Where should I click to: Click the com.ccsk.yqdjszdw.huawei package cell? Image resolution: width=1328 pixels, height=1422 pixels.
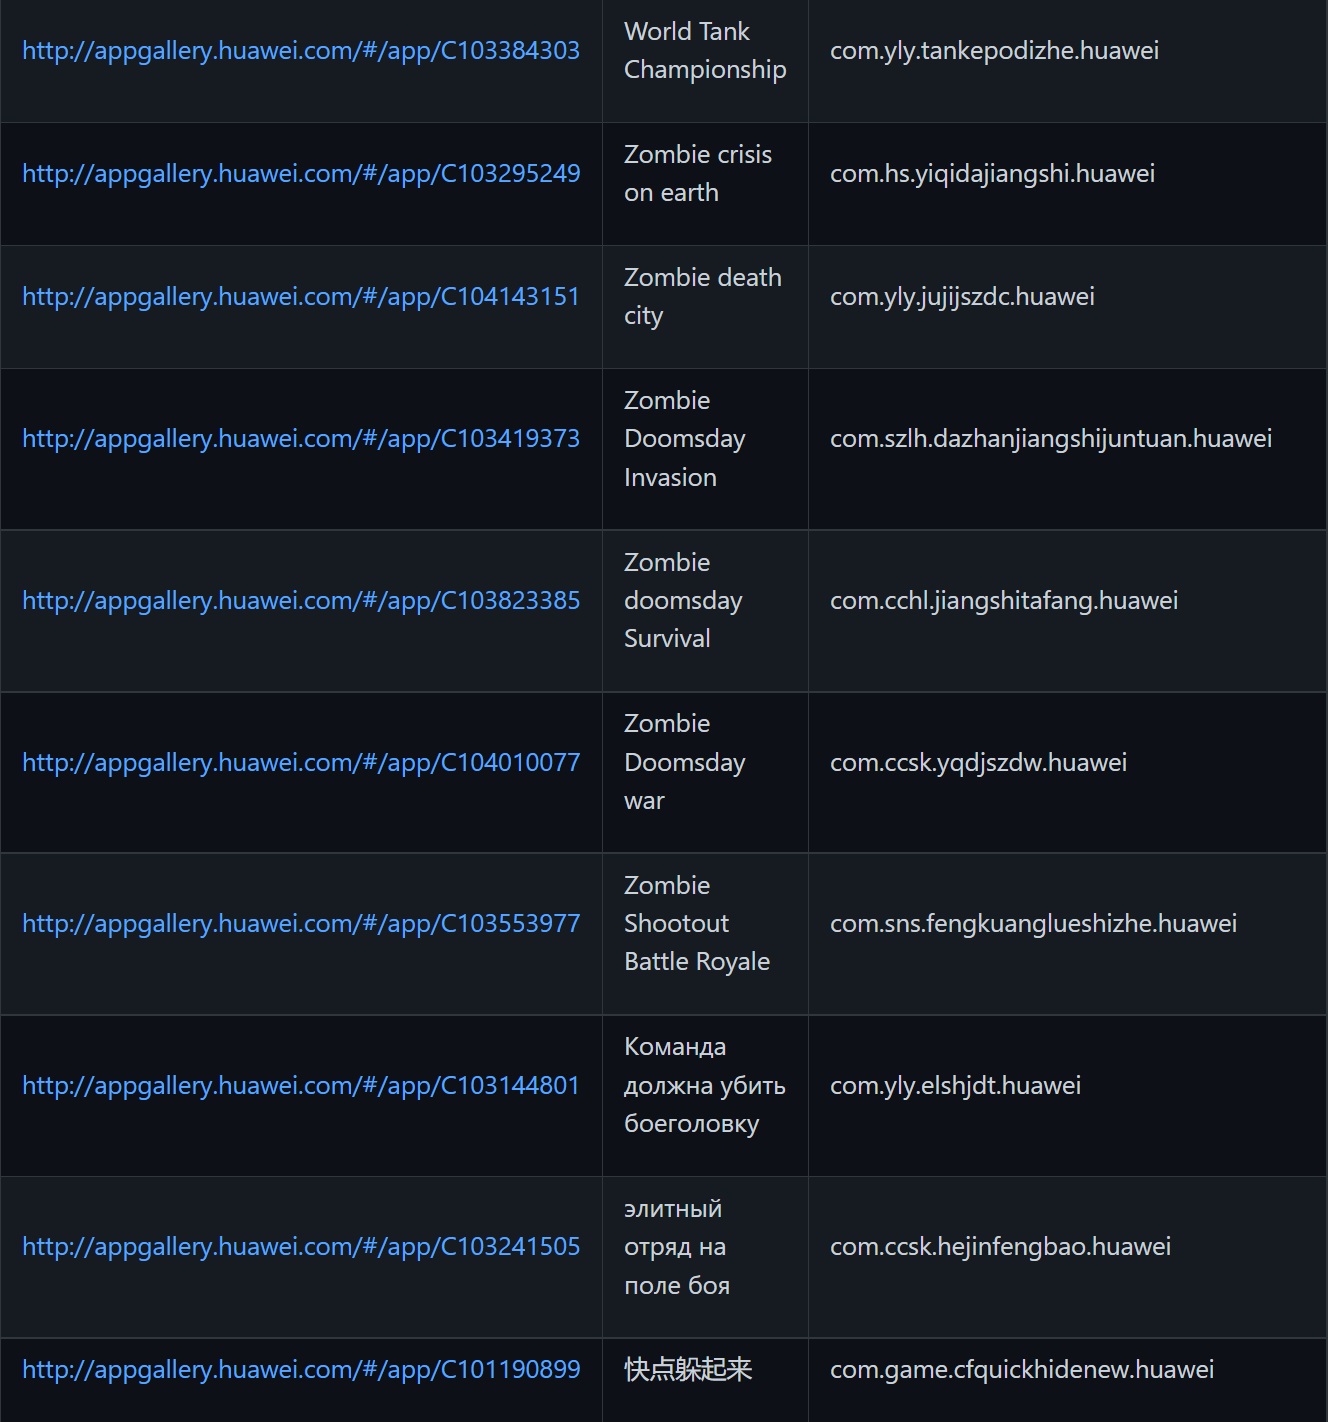pos(978,763)
